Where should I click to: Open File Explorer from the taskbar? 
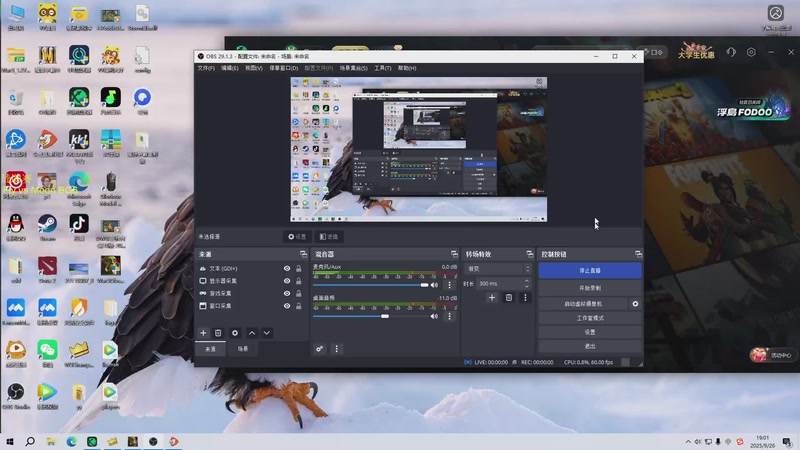pyautogui.click(x=51, y=441)
